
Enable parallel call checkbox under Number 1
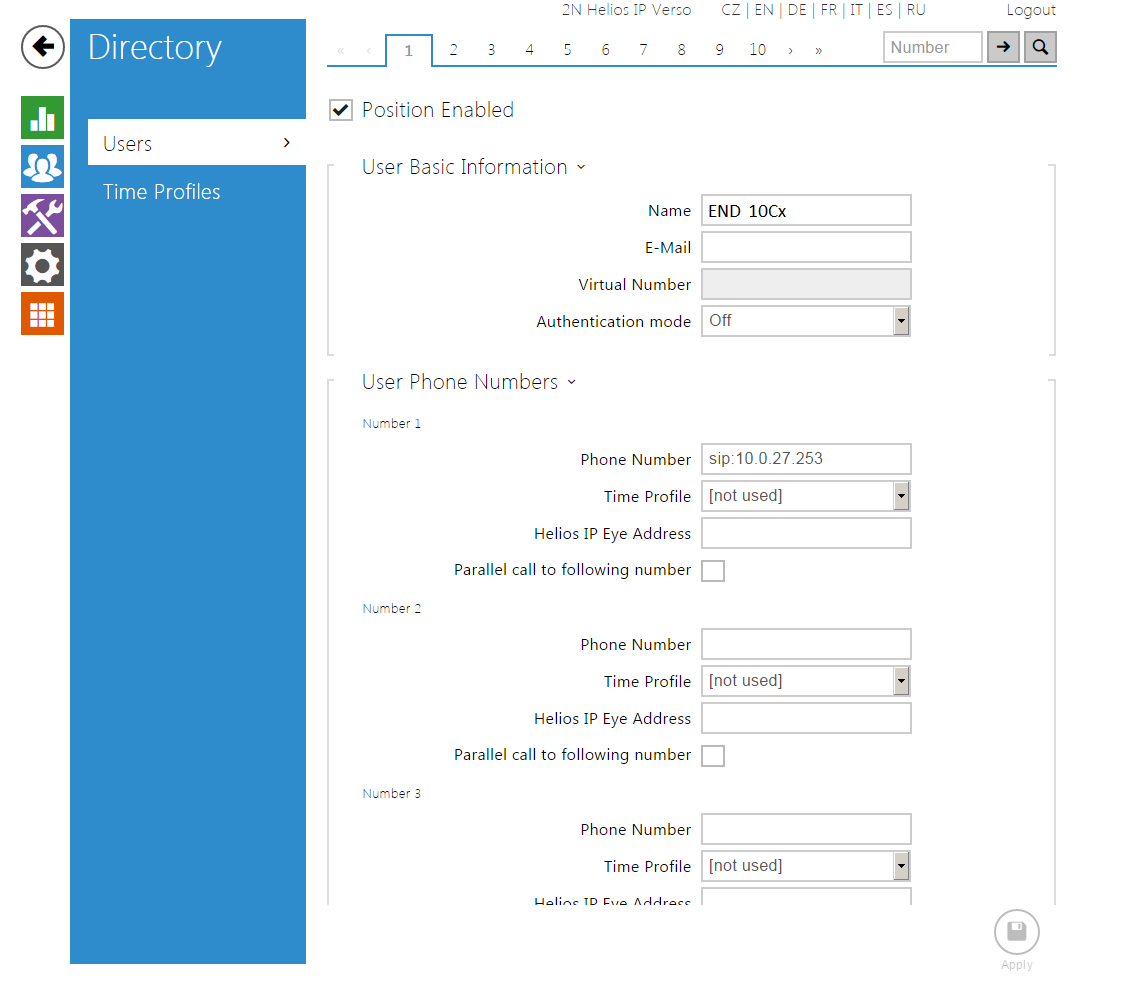(713, 571)
